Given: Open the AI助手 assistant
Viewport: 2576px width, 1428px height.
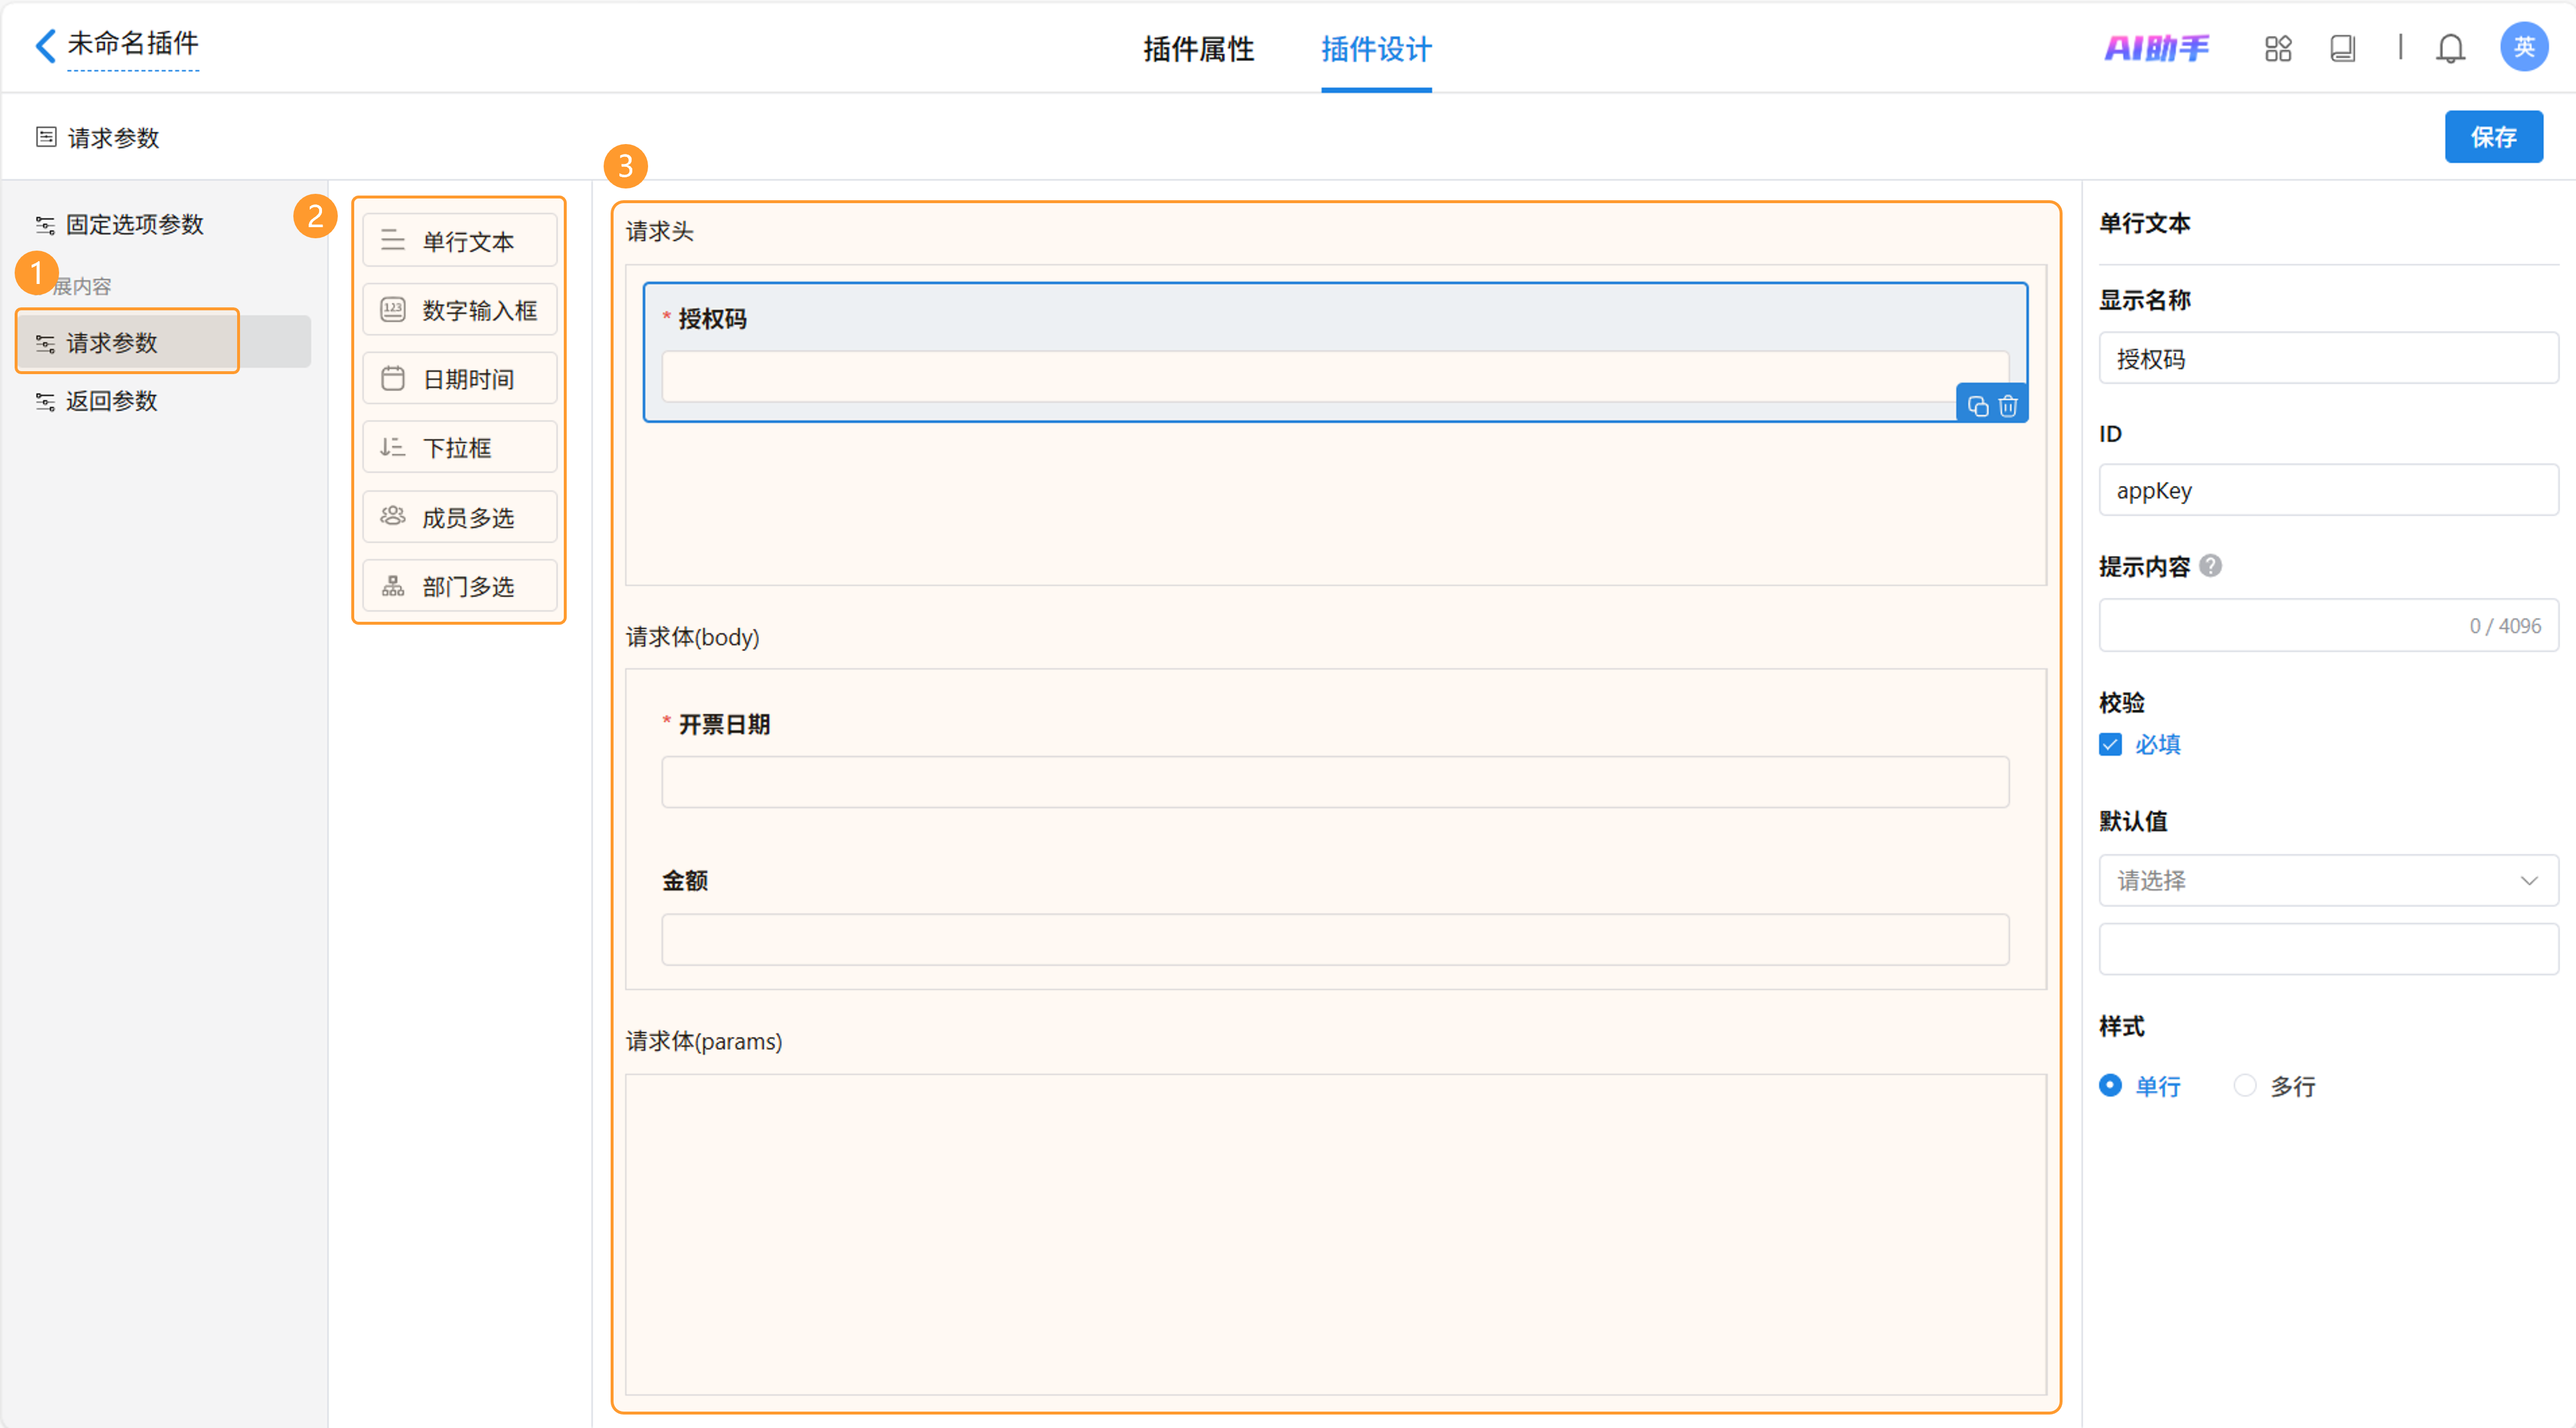Looking at the screenshot, I should pos(2156,48).
